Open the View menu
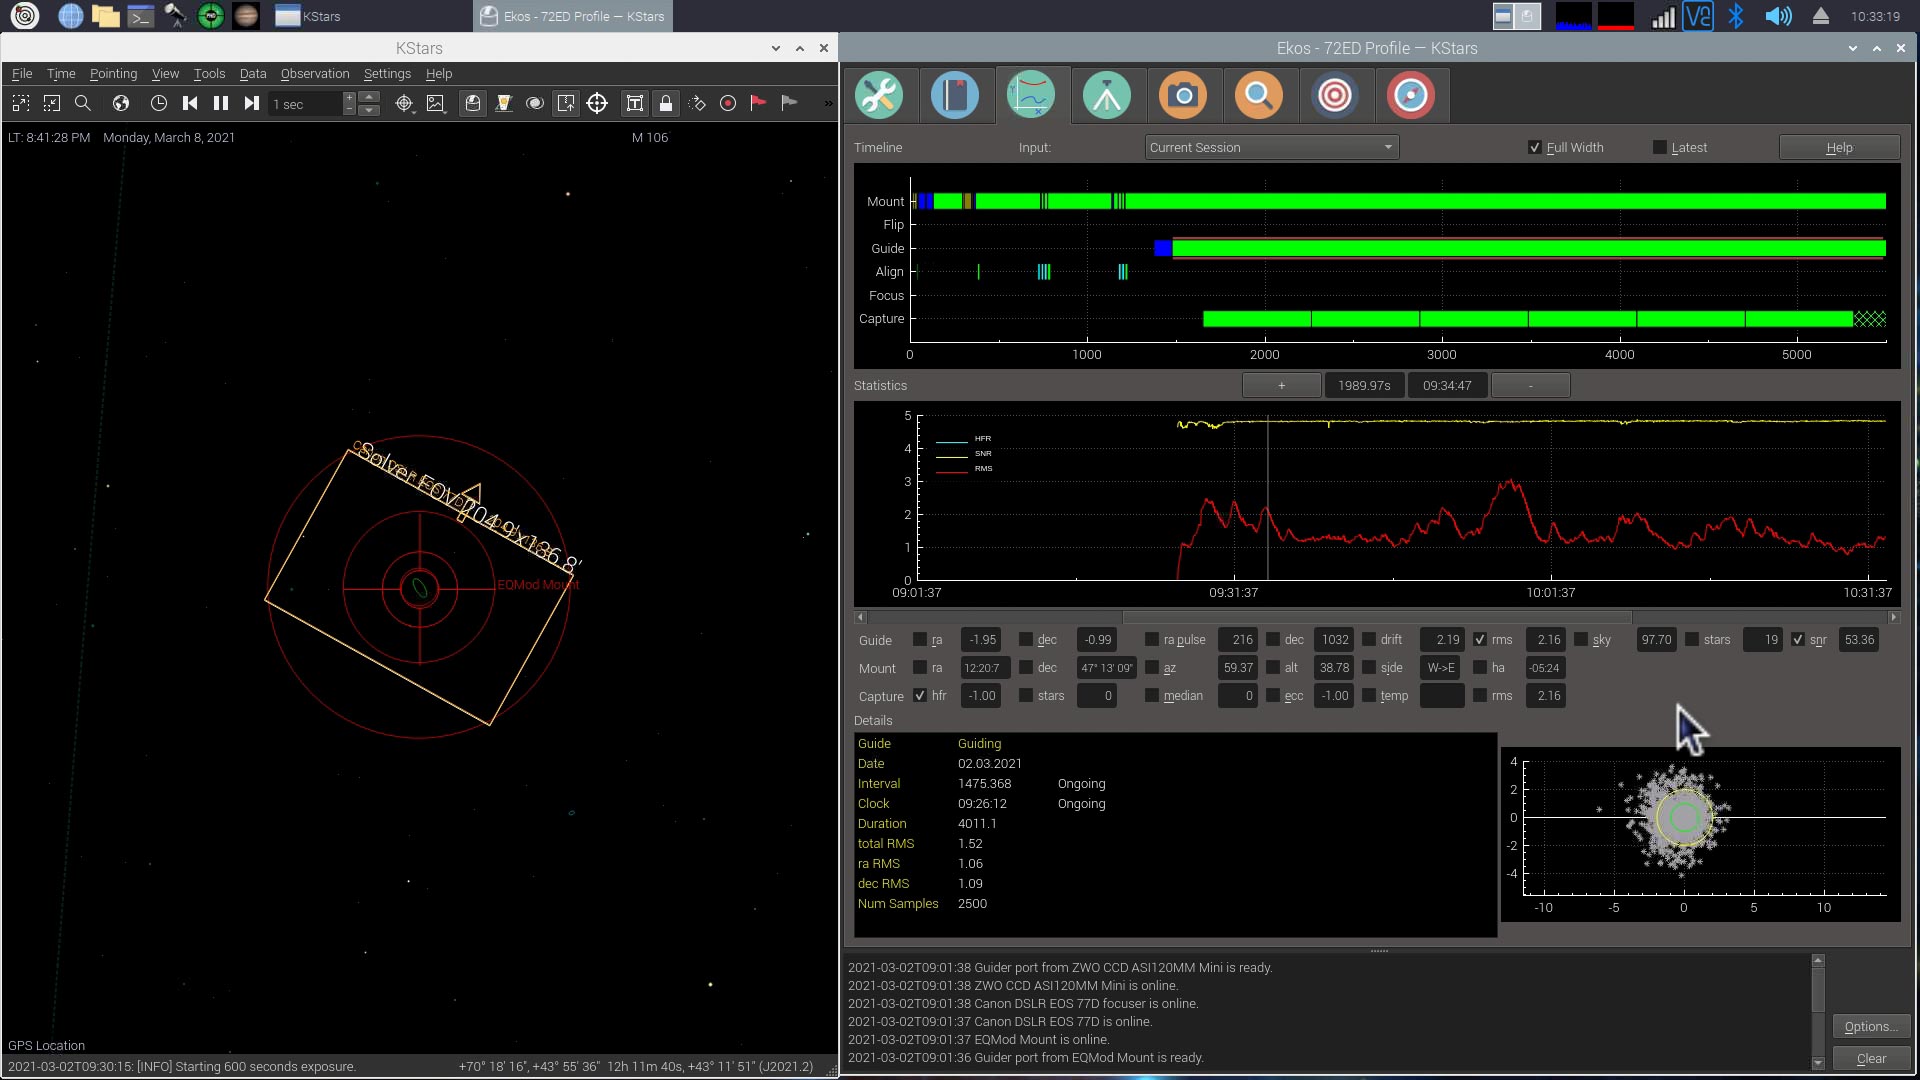 point(165,74)
